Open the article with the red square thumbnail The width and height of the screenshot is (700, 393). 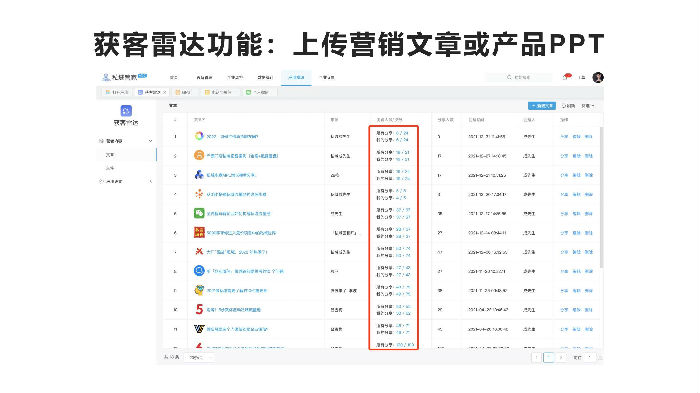[x=199, y=232]
